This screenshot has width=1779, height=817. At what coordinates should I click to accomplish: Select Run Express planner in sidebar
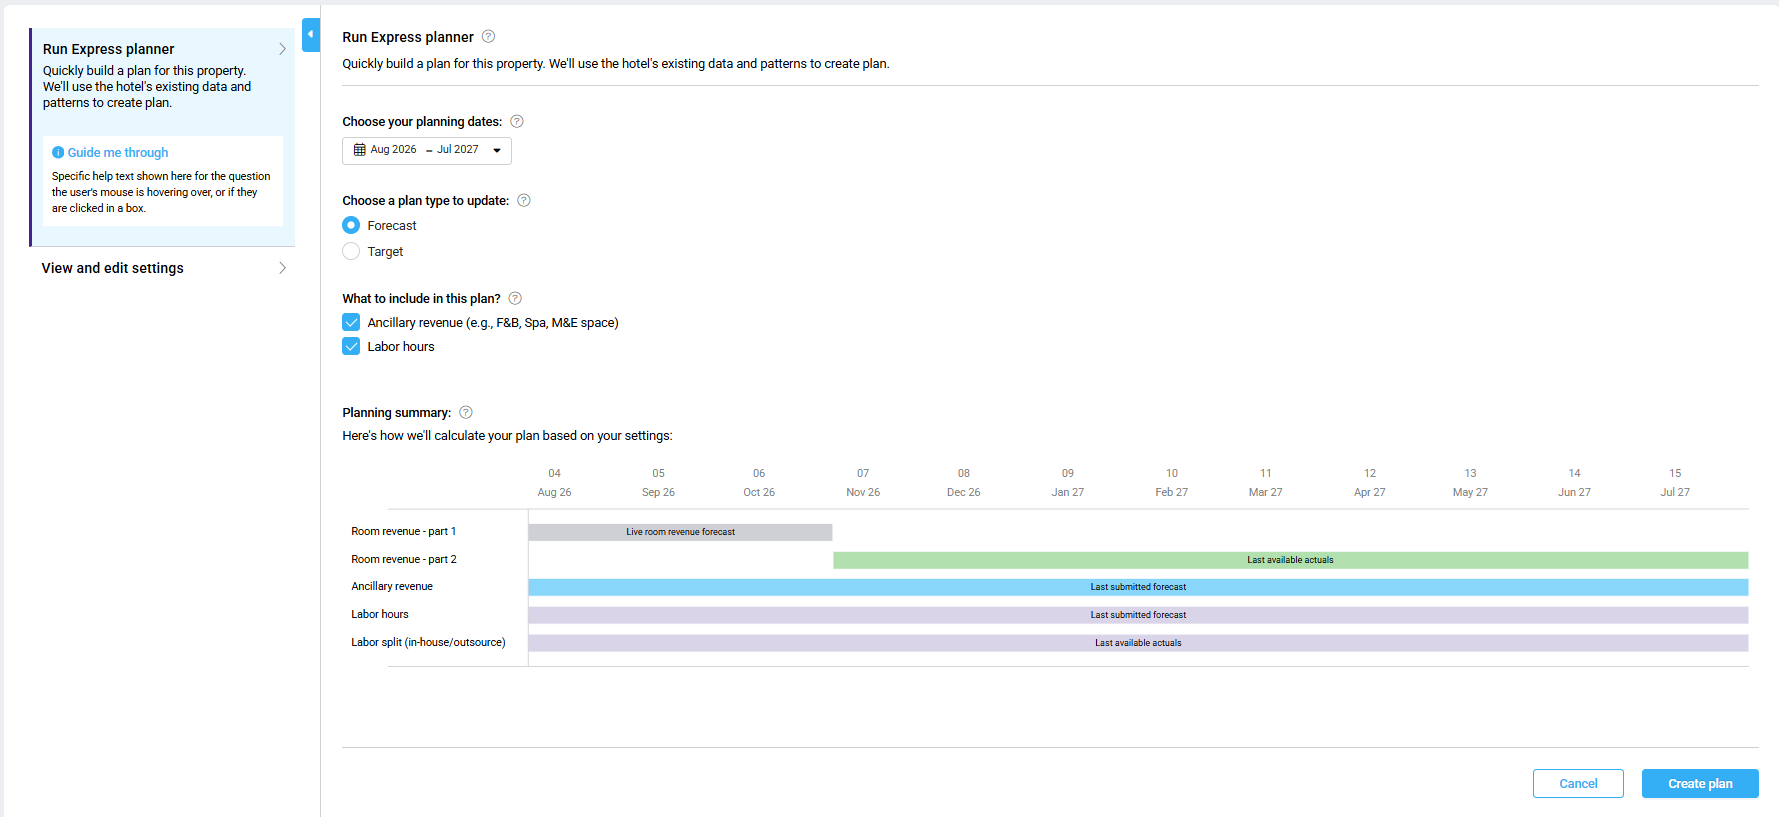point(109,49)
